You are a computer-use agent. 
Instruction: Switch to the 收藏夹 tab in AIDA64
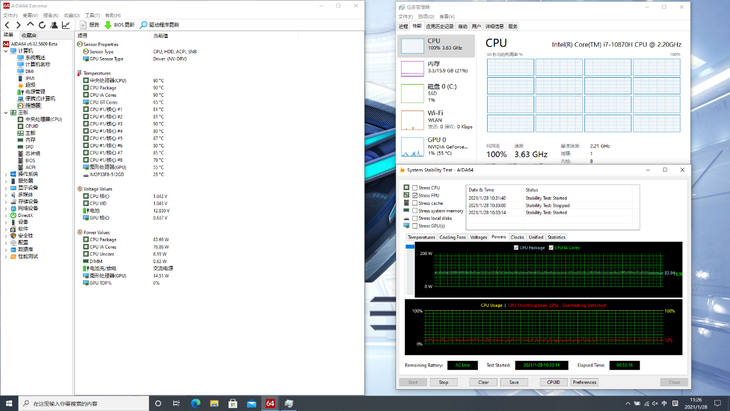[x=28, y=35]
